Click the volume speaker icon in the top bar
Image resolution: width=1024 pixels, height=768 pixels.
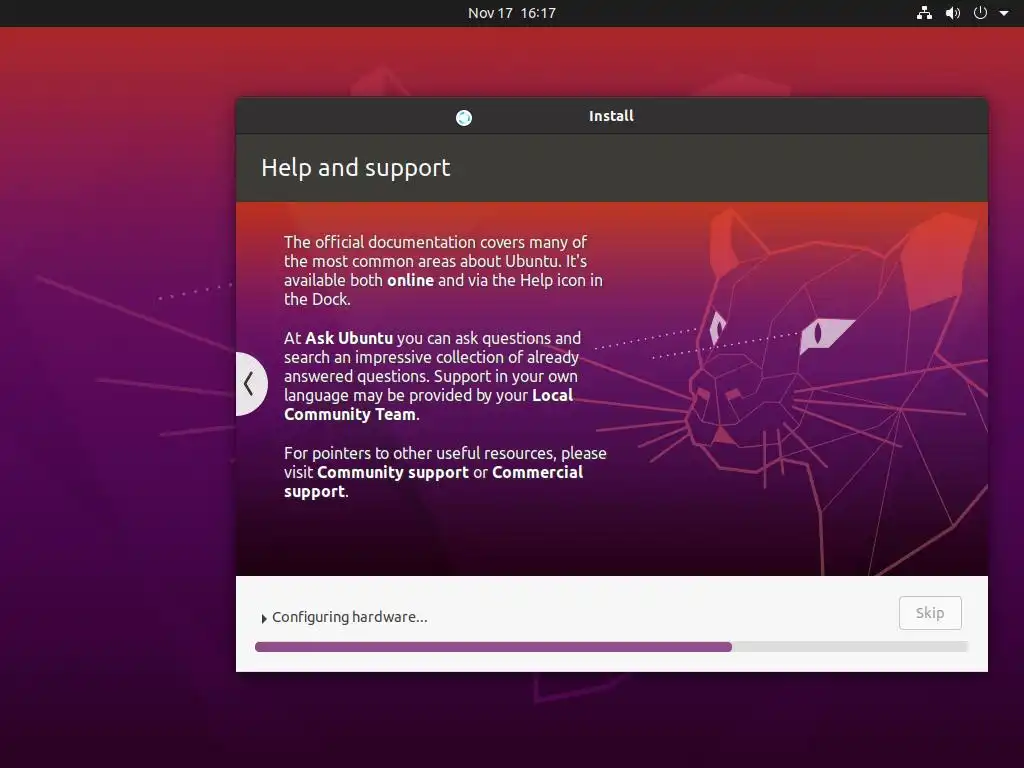coord(953,13)
